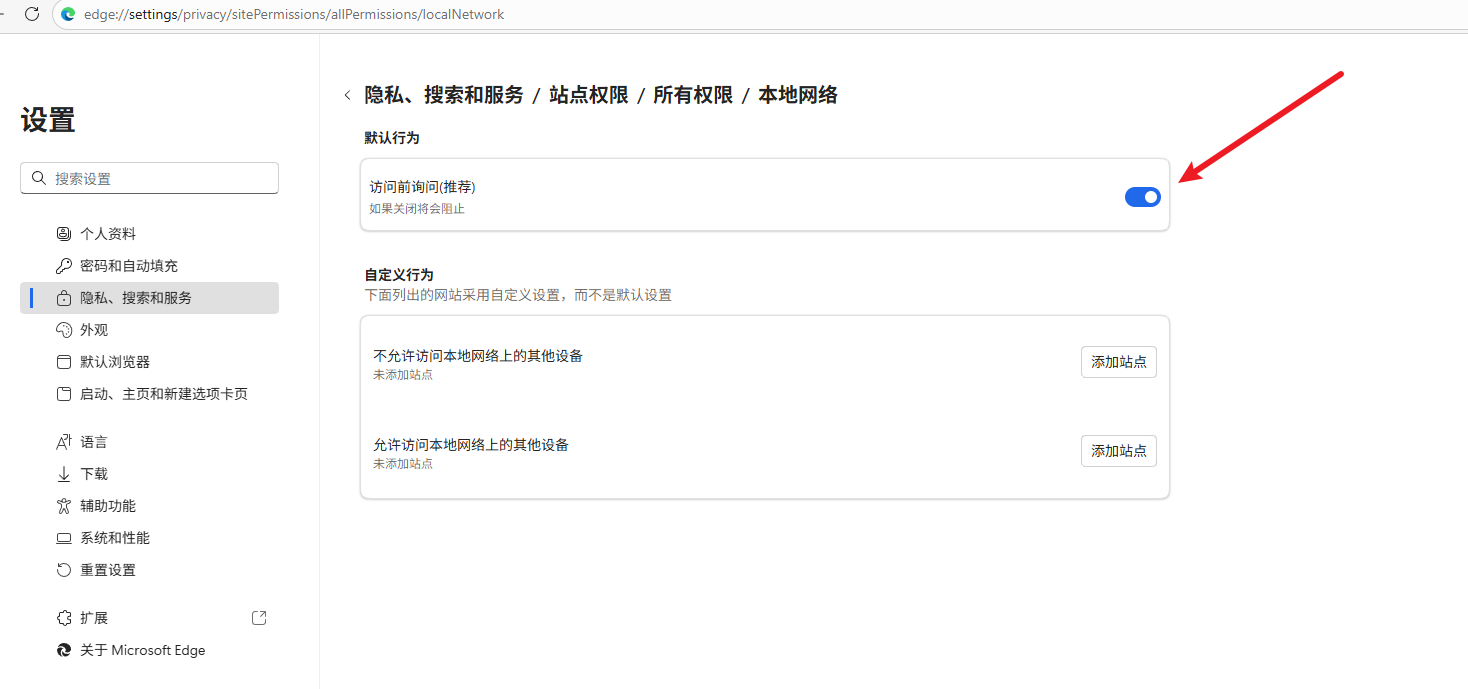Click the external link icon beside 扩展
The width and height of the screenshot is (1468, 689).
coord(259,618)
